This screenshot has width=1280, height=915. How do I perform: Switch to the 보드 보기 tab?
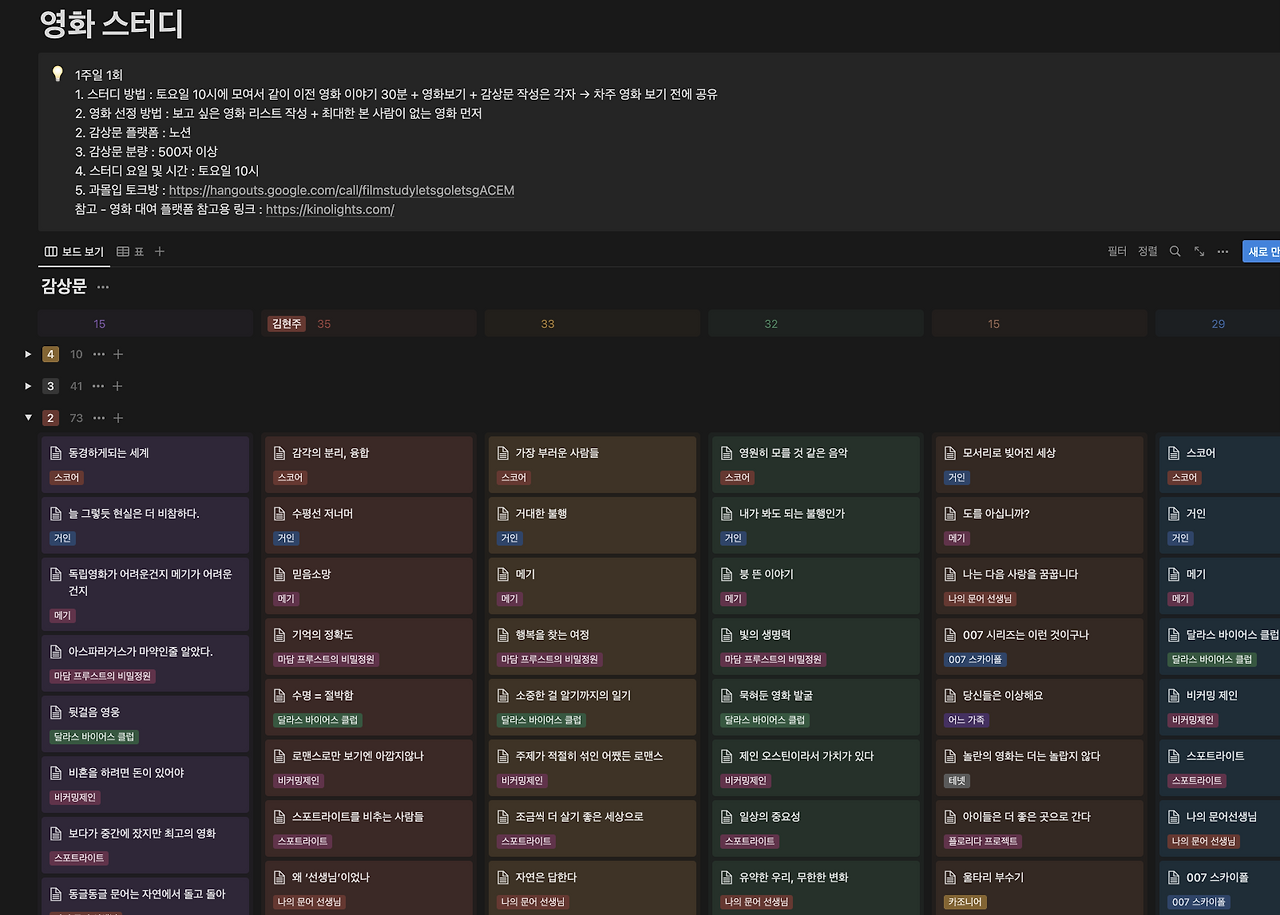(x=74, y=252)
